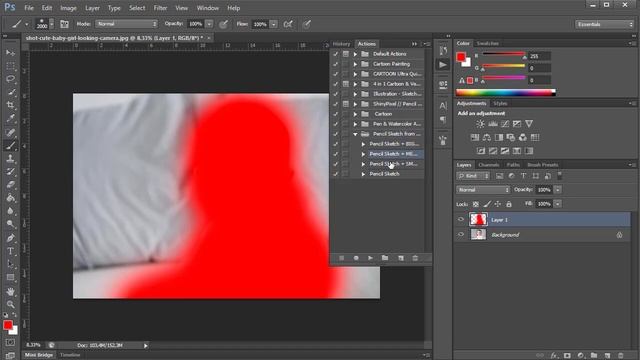Hide the Background layer eye icon

pyautogui.click(x=461, y=235)
